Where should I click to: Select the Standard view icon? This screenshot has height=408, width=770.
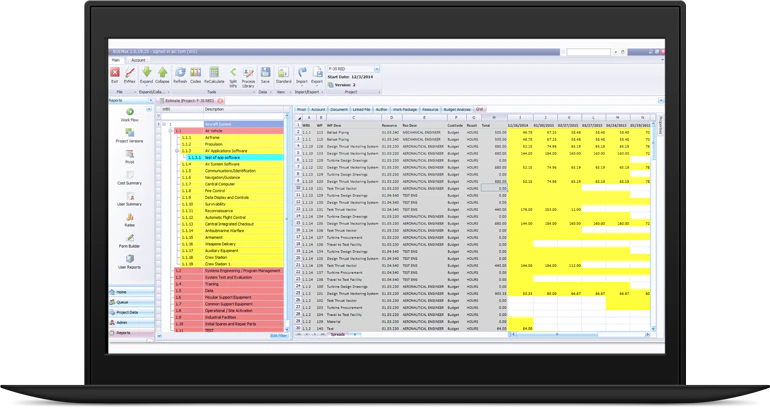click(283, 72)
